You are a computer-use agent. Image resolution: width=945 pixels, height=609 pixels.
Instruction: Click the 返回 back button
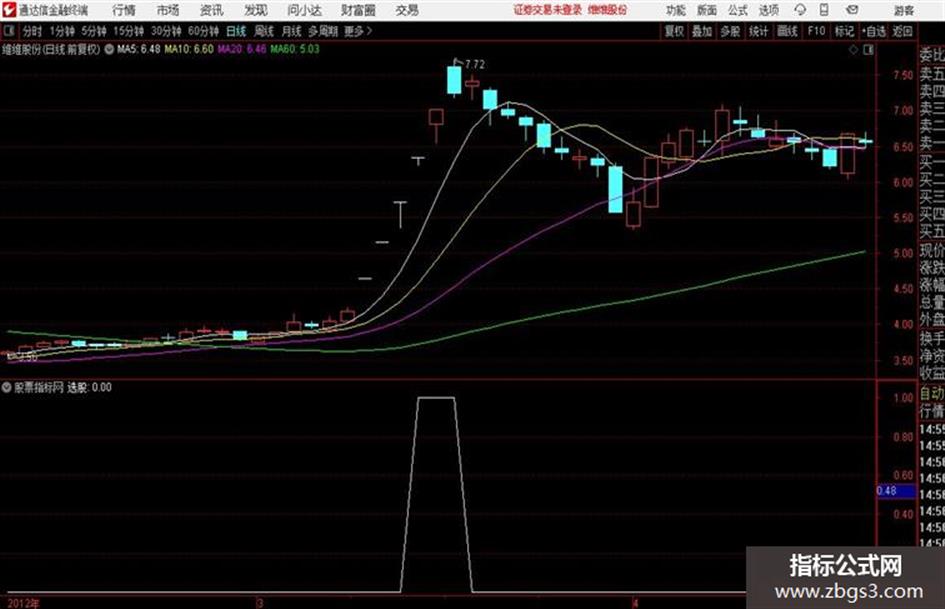click(x=902, y=31)
